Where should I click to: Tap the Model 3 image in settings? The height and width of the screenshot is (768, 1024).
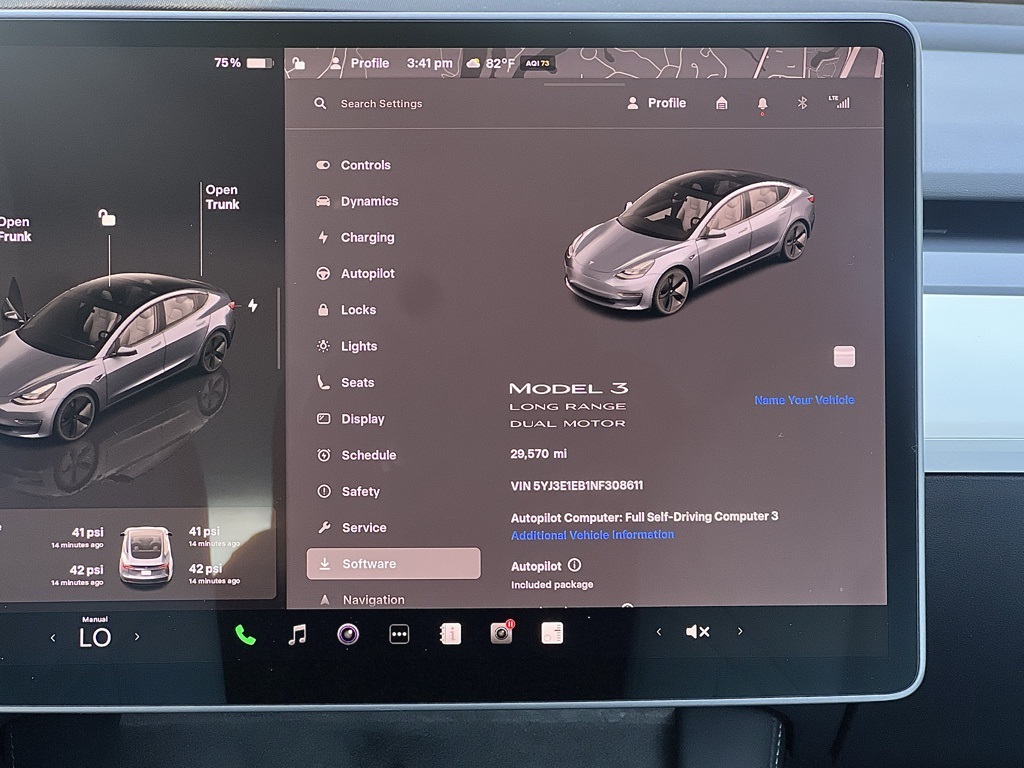pos(690,243)
